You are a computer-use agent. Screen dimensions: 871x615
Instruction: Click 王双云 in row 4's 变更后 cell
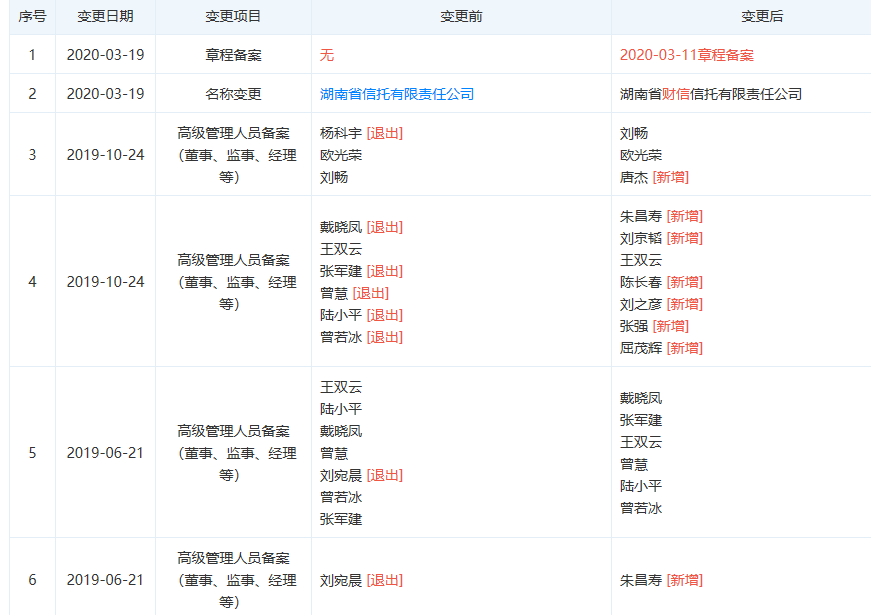pyautogui.click(x=640, y=260)
